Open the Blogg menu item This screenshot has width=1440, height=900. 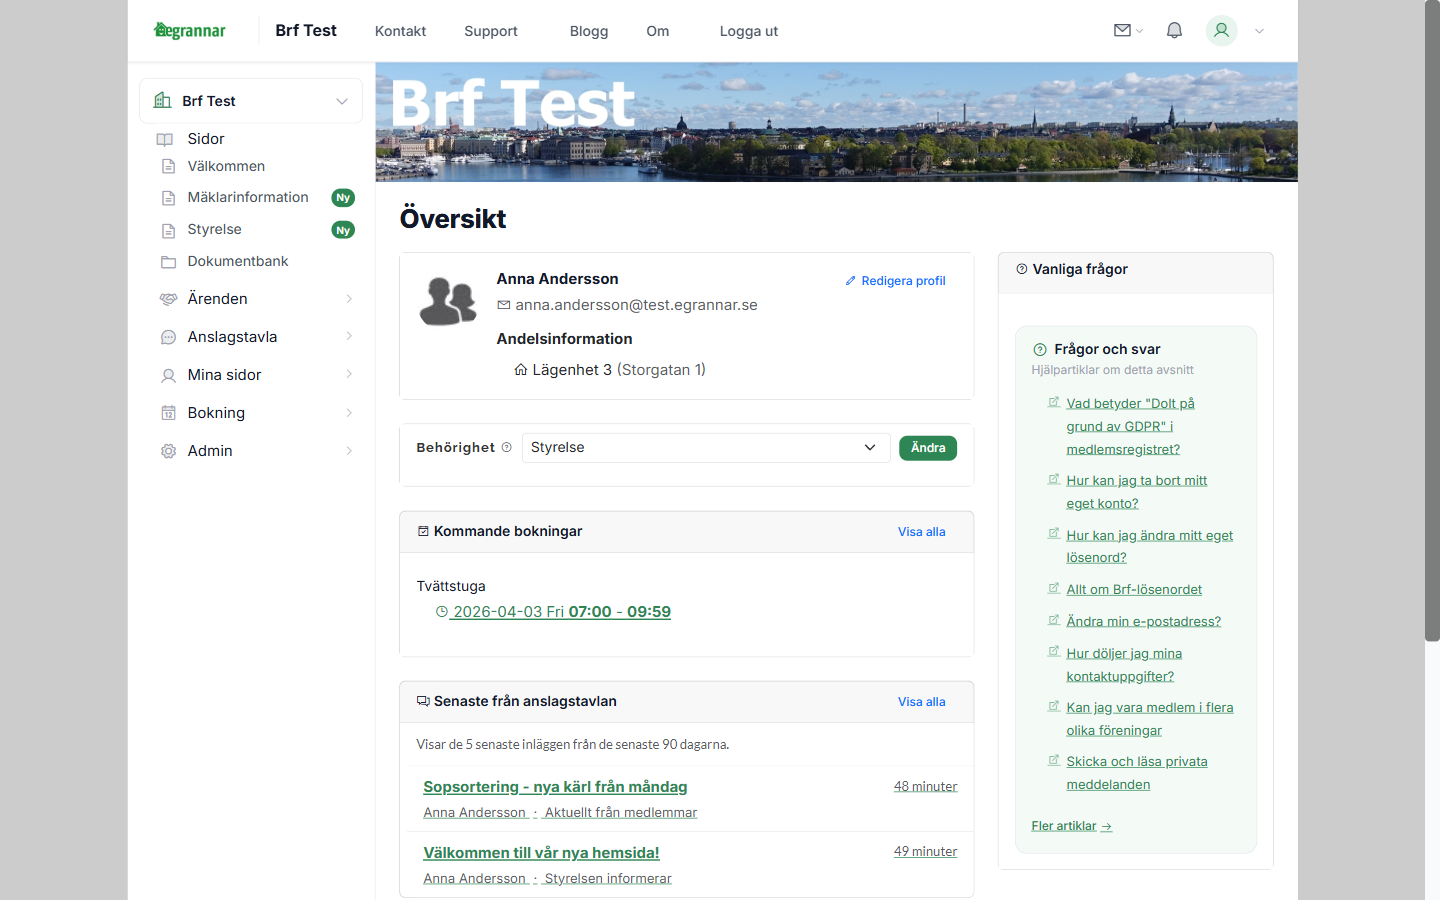point(589,31)
